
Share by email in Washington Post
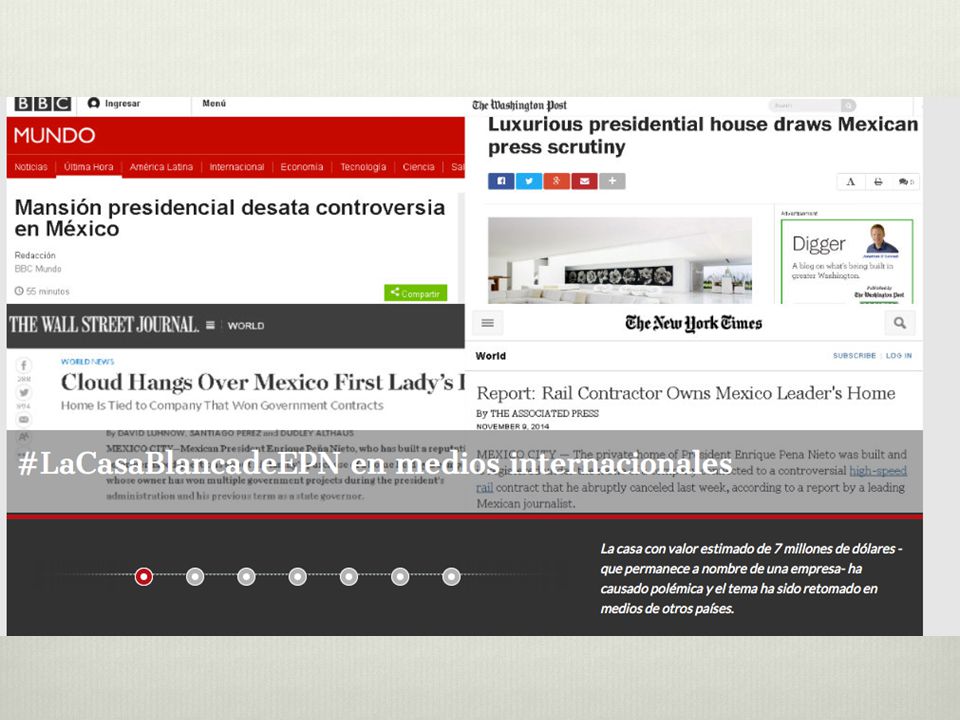coord(585,181)
